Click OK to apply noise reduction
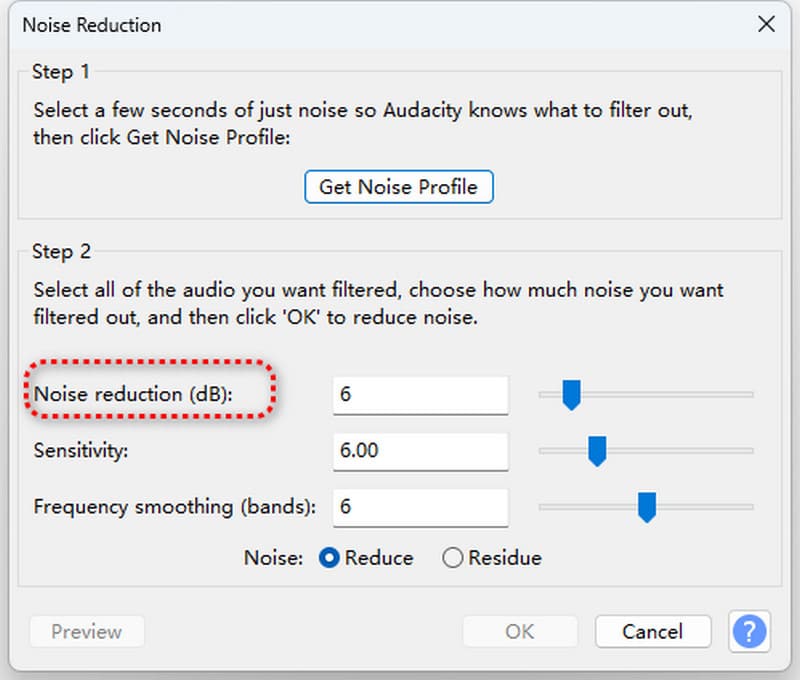 (519, 632)
